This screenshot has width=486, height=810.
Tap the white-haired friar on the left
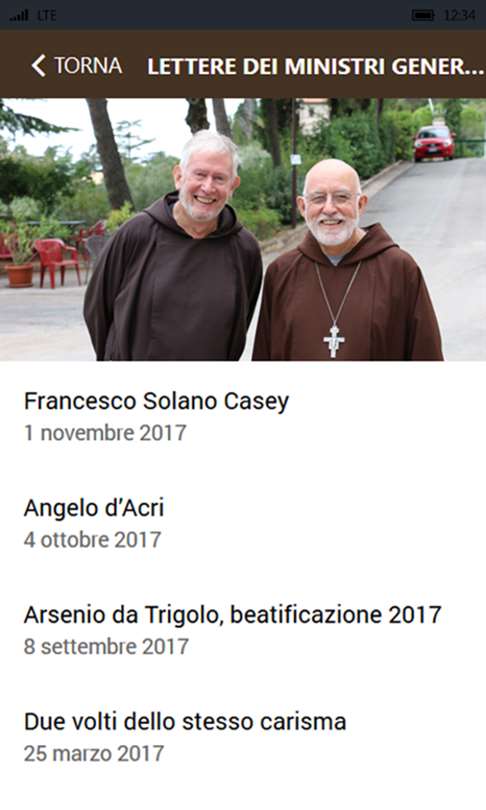pos(173,248)
